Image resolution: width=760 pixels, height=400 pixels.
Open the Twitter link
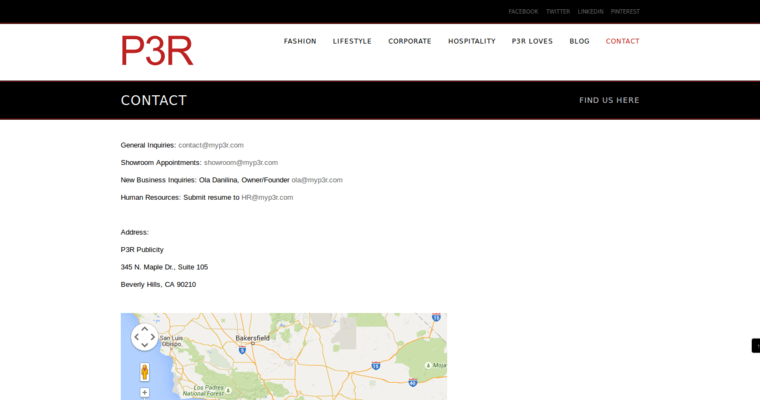pyautogui.click(x=558, y=12)
